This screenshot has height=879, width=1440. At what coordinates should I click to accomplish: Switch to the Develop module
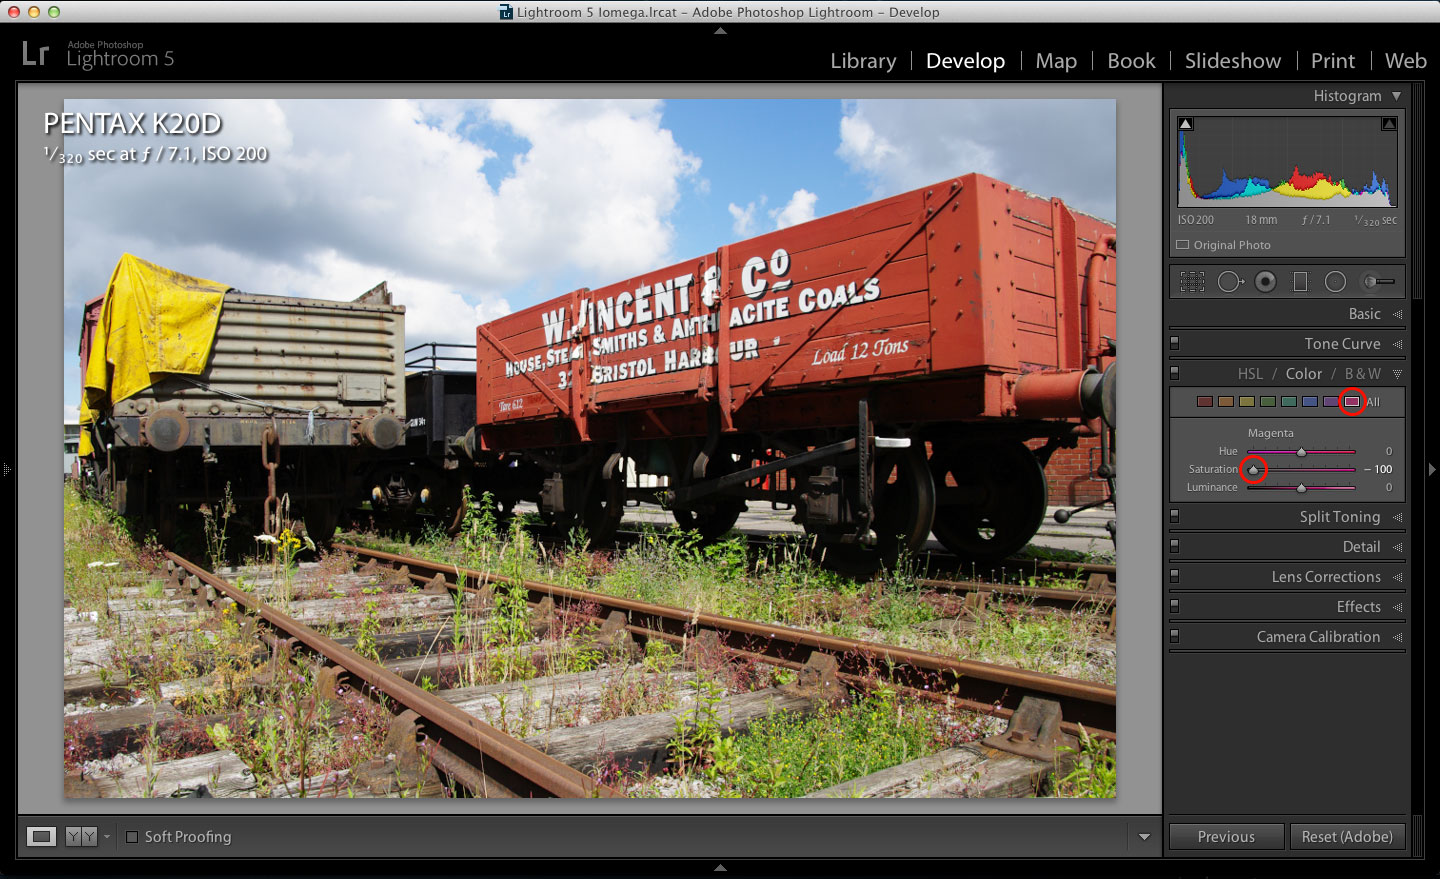pos(965,61)
